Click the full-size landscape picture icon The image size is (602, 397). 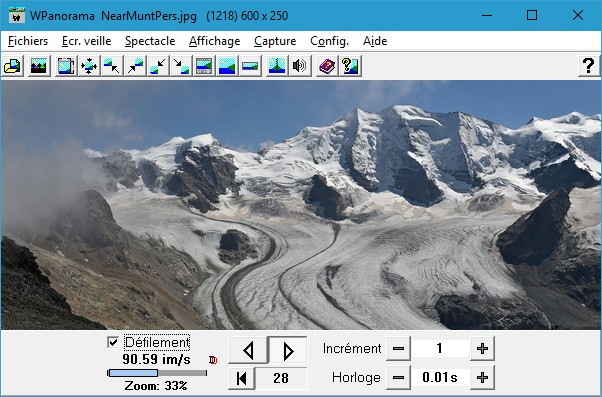click(x=227, y=66)
